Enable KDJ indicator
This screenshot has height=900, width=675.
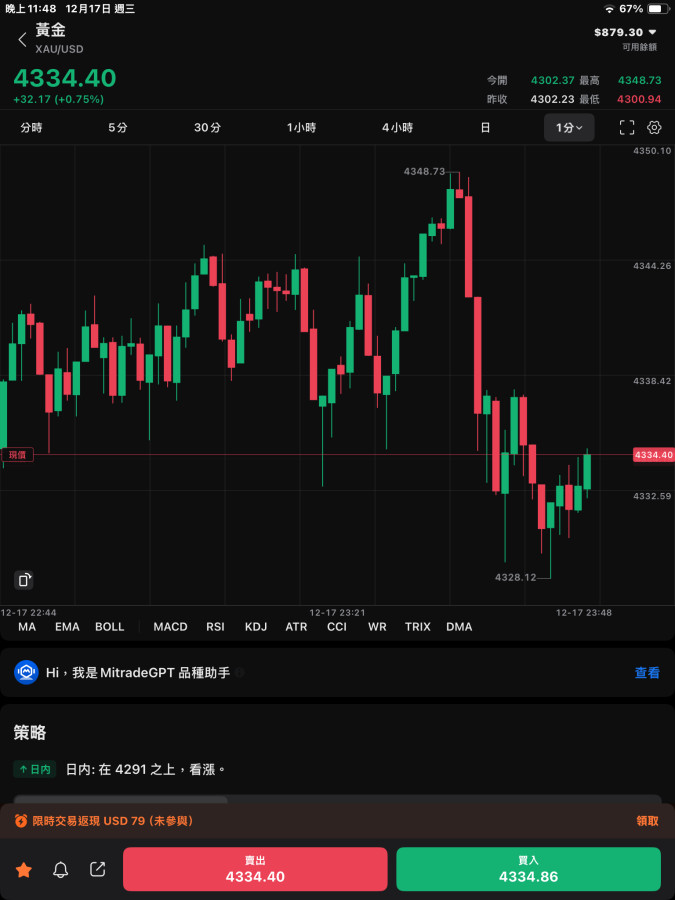(x=256, y=627)
